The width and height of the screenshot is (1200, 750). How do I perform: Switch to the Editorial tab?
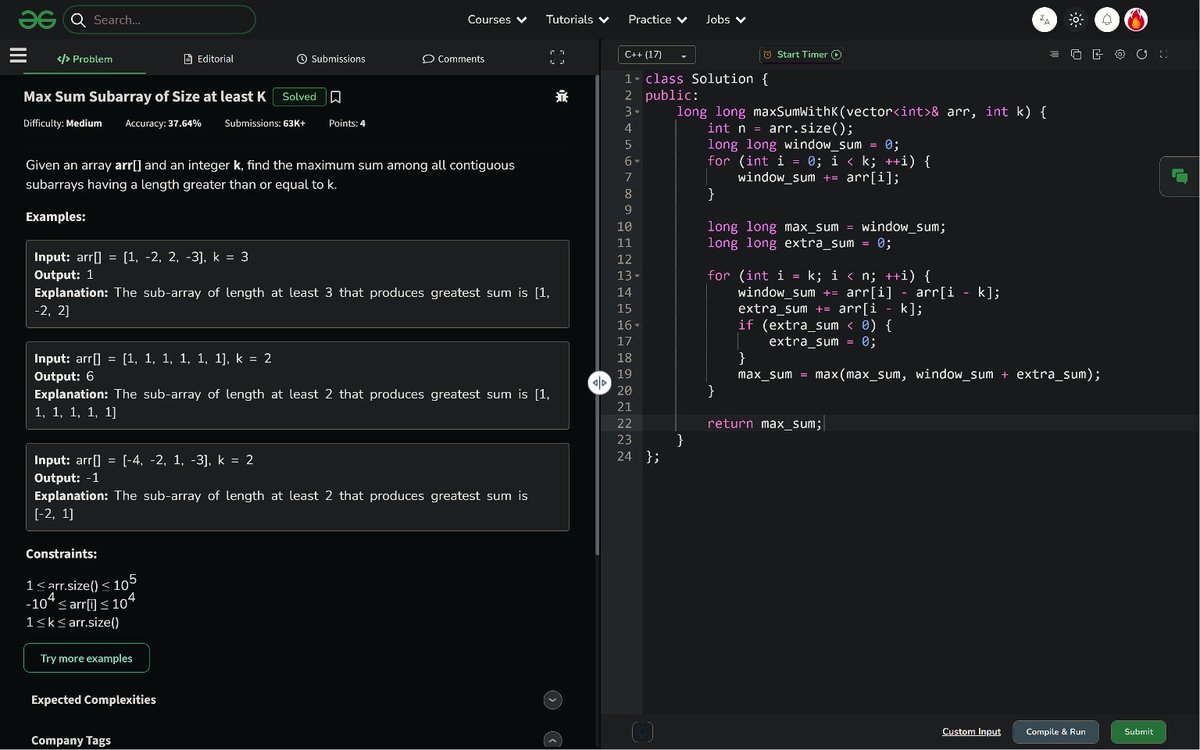pos(209,59)
